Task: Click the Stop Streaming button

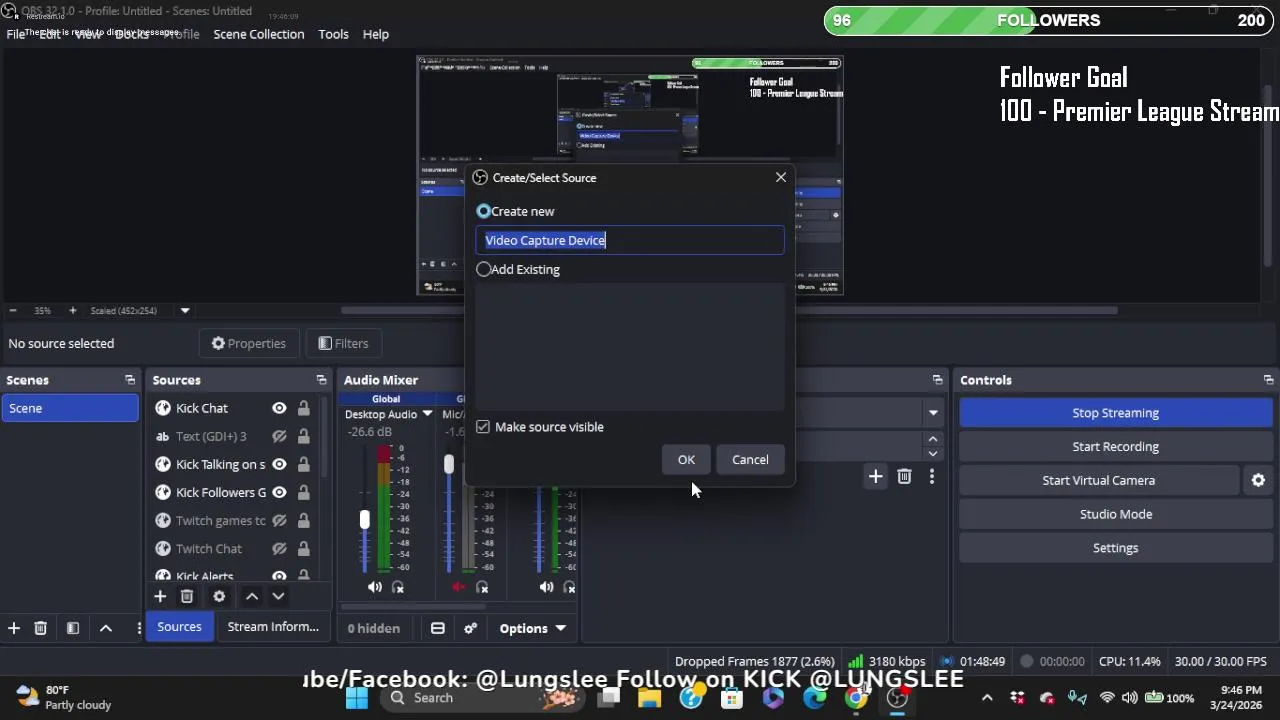Action: click(1115, 413)
